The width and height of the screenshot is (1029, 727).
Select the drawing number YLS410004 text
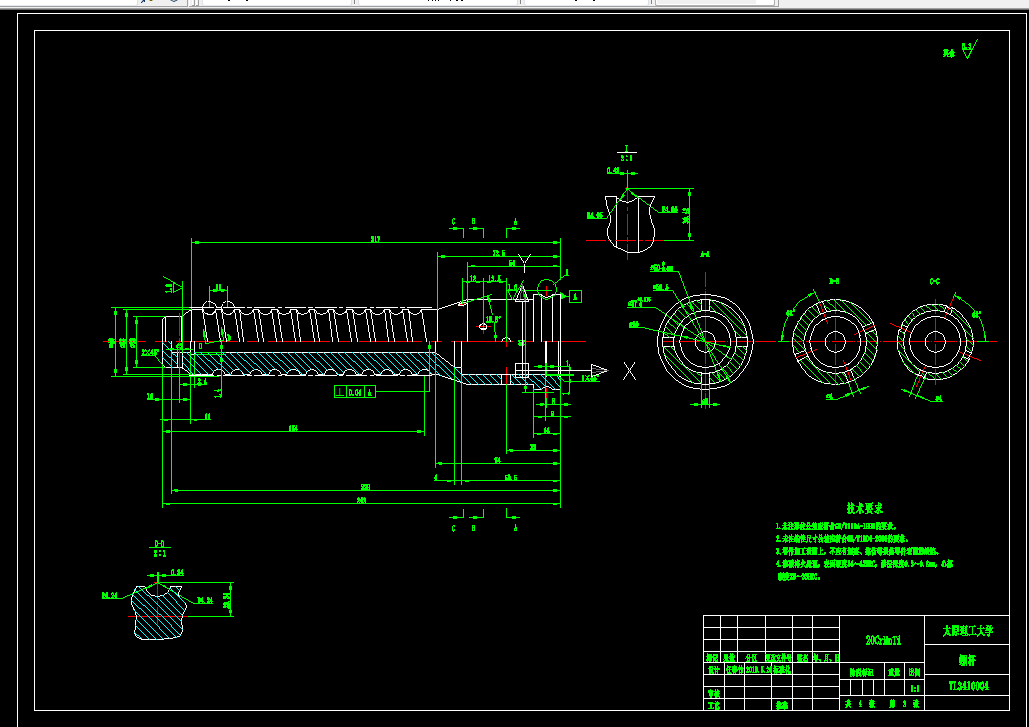(968, 686)
